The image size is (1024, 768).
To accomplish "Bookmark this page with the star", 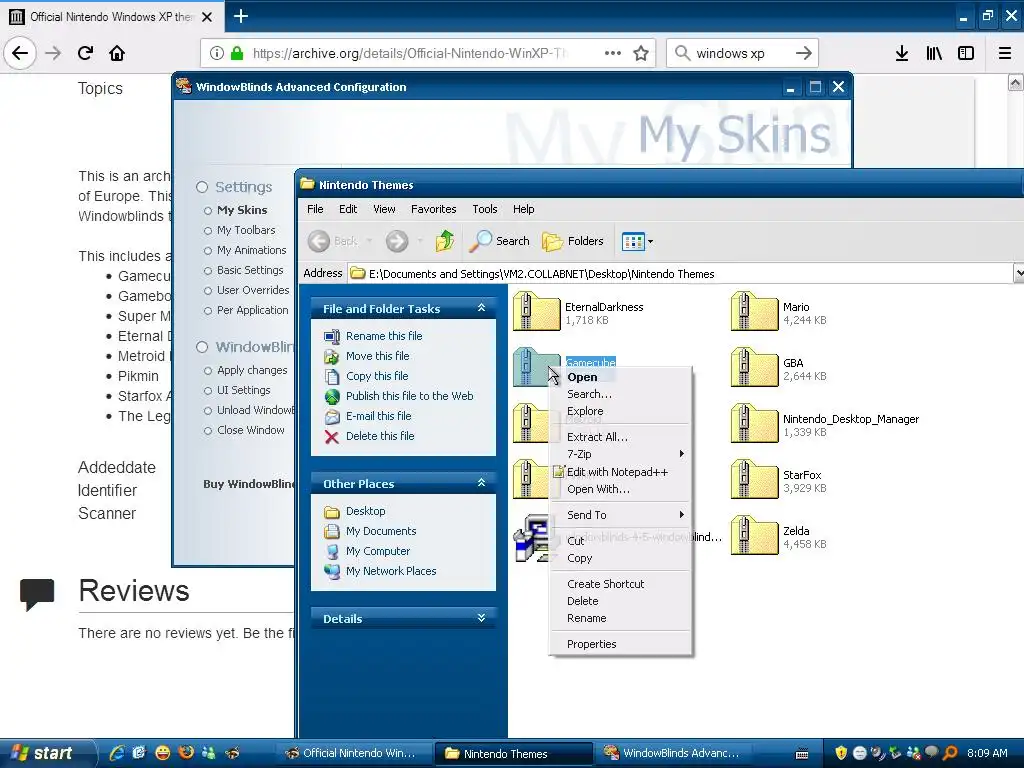I will point(641,53).
